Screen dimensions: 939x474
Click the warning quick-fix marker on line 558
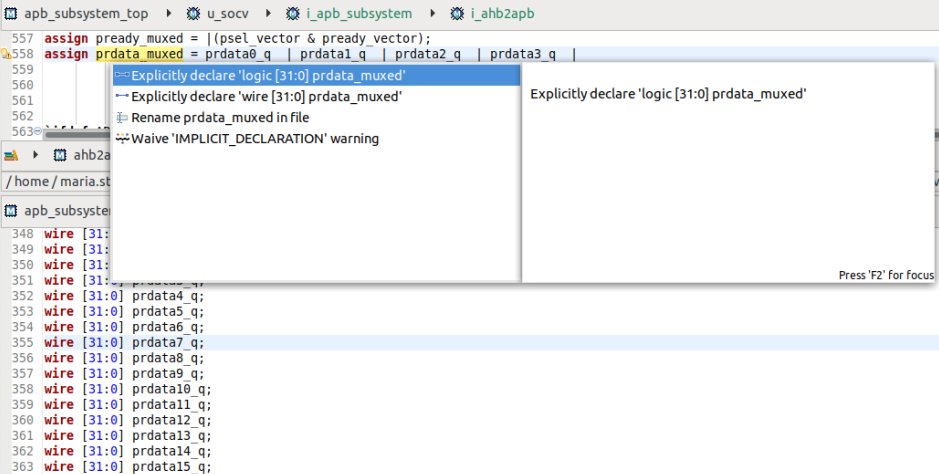[6, 54]
